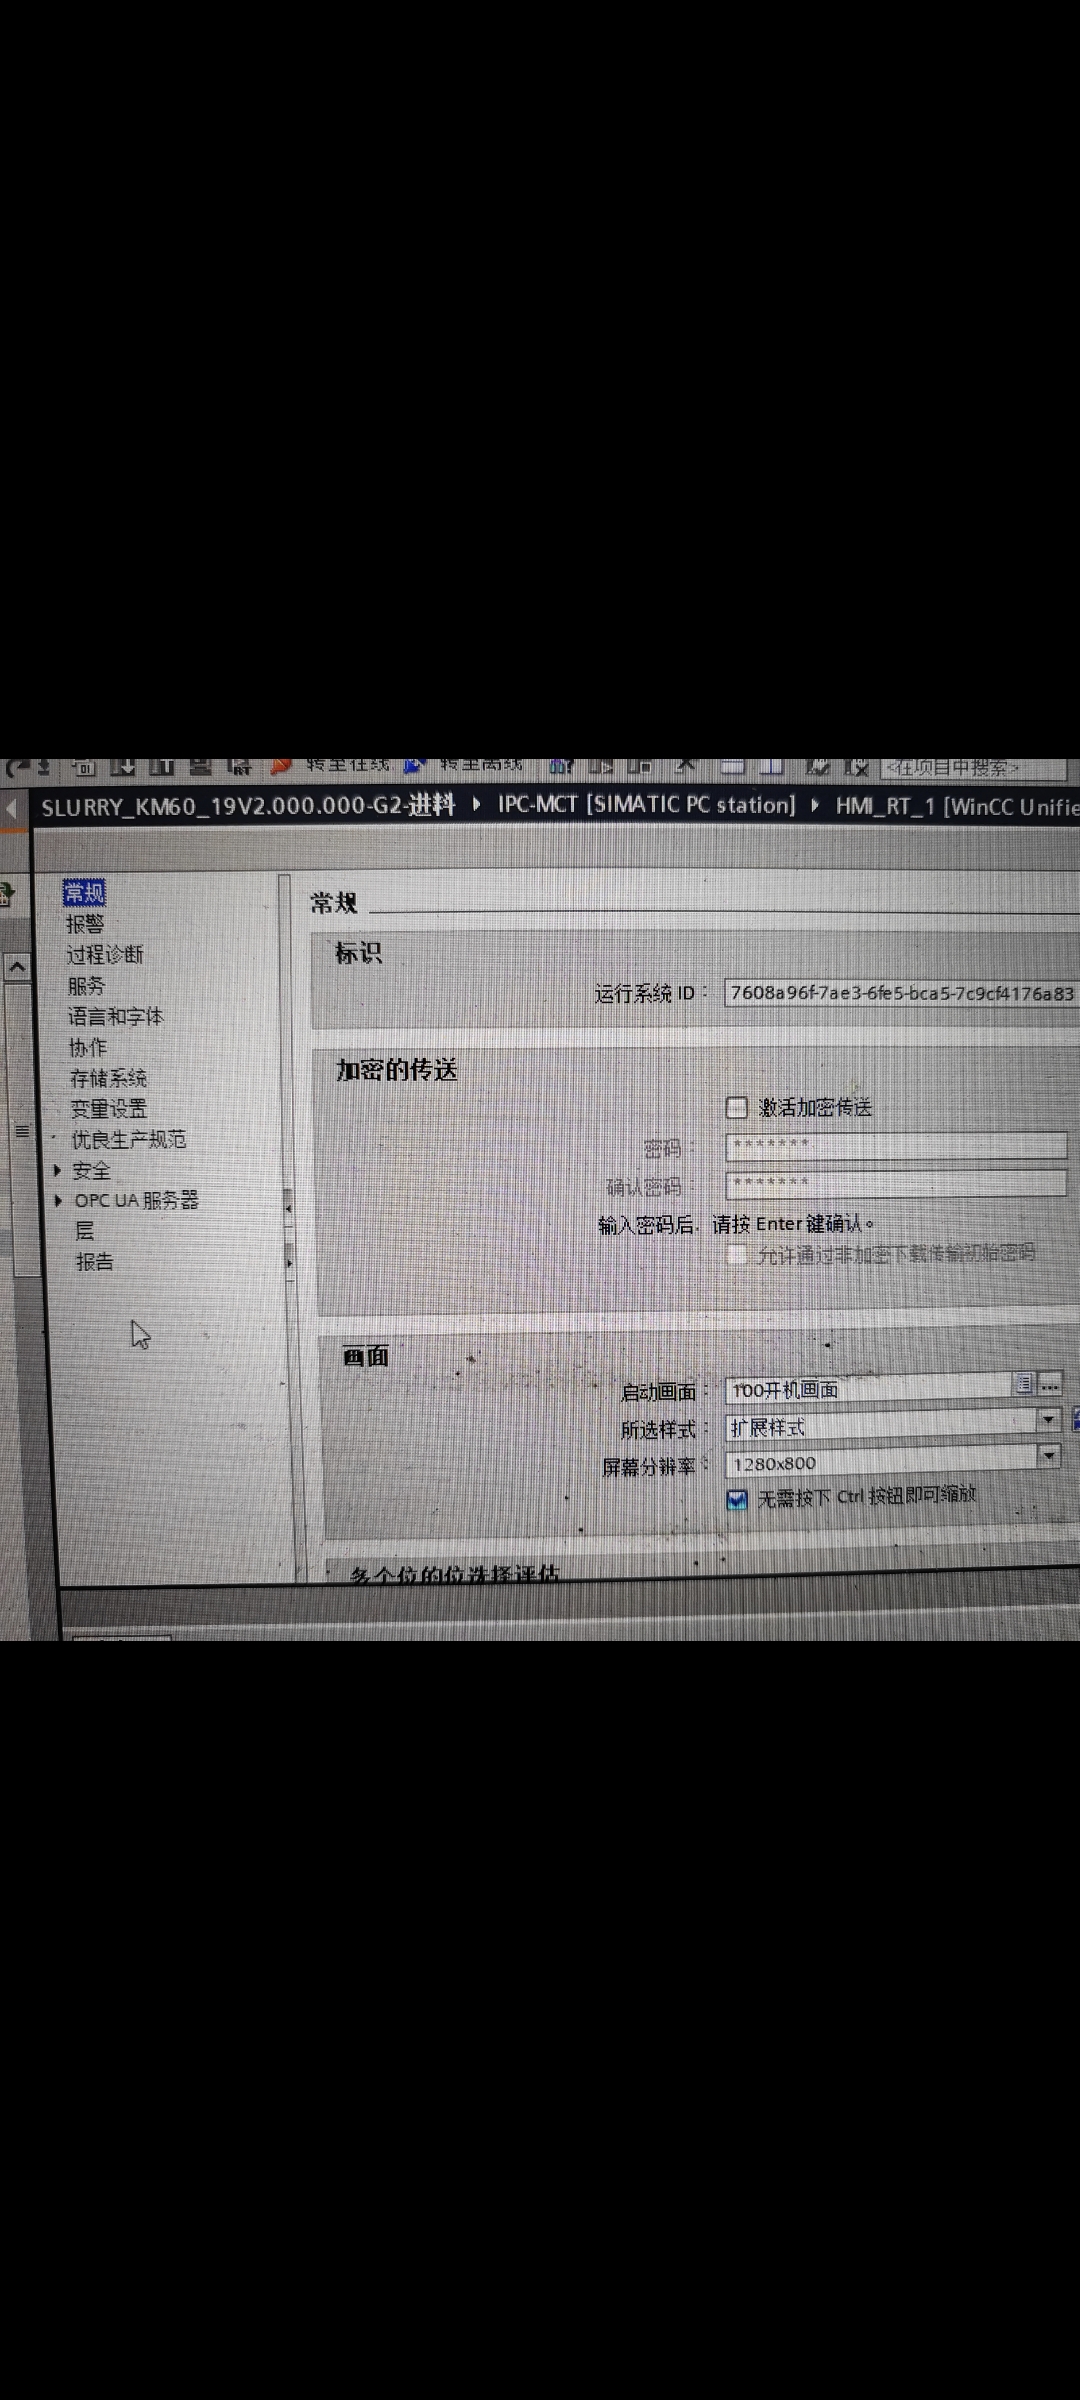Viewport: 1080px width, 2400px height.
Task: Click the 运行系统 ID text field
Action: pyautogui.click(x=900, y=993)
